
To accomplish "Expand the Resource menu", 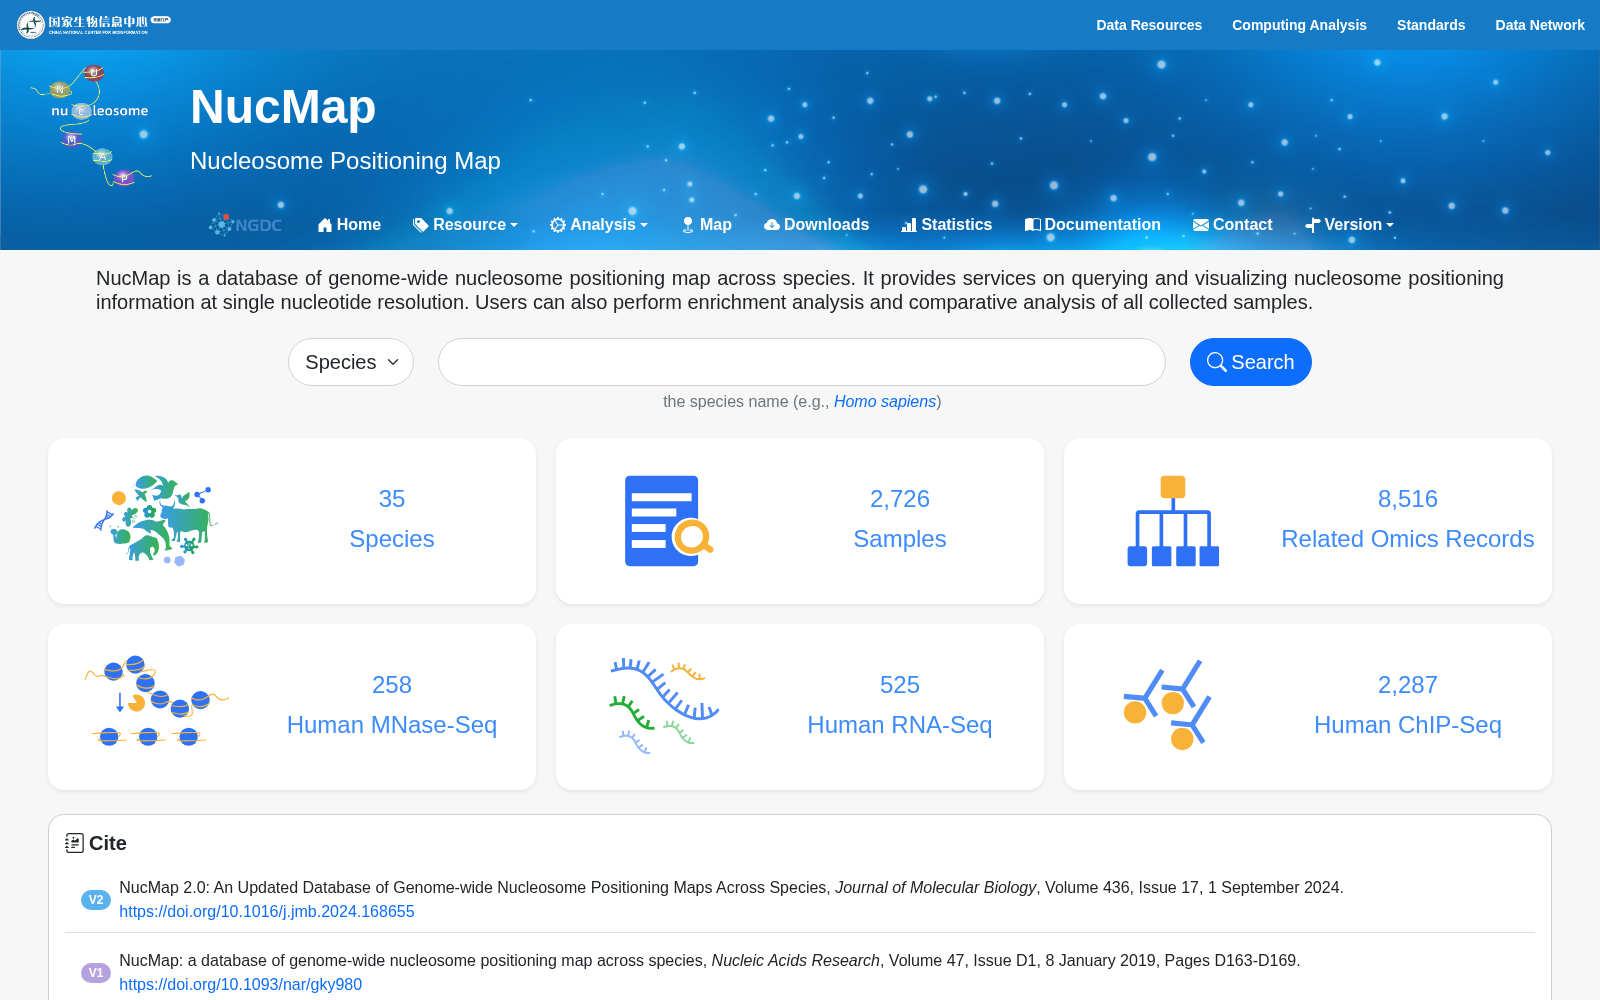I will pyautogui.click(x=466, y=225).
